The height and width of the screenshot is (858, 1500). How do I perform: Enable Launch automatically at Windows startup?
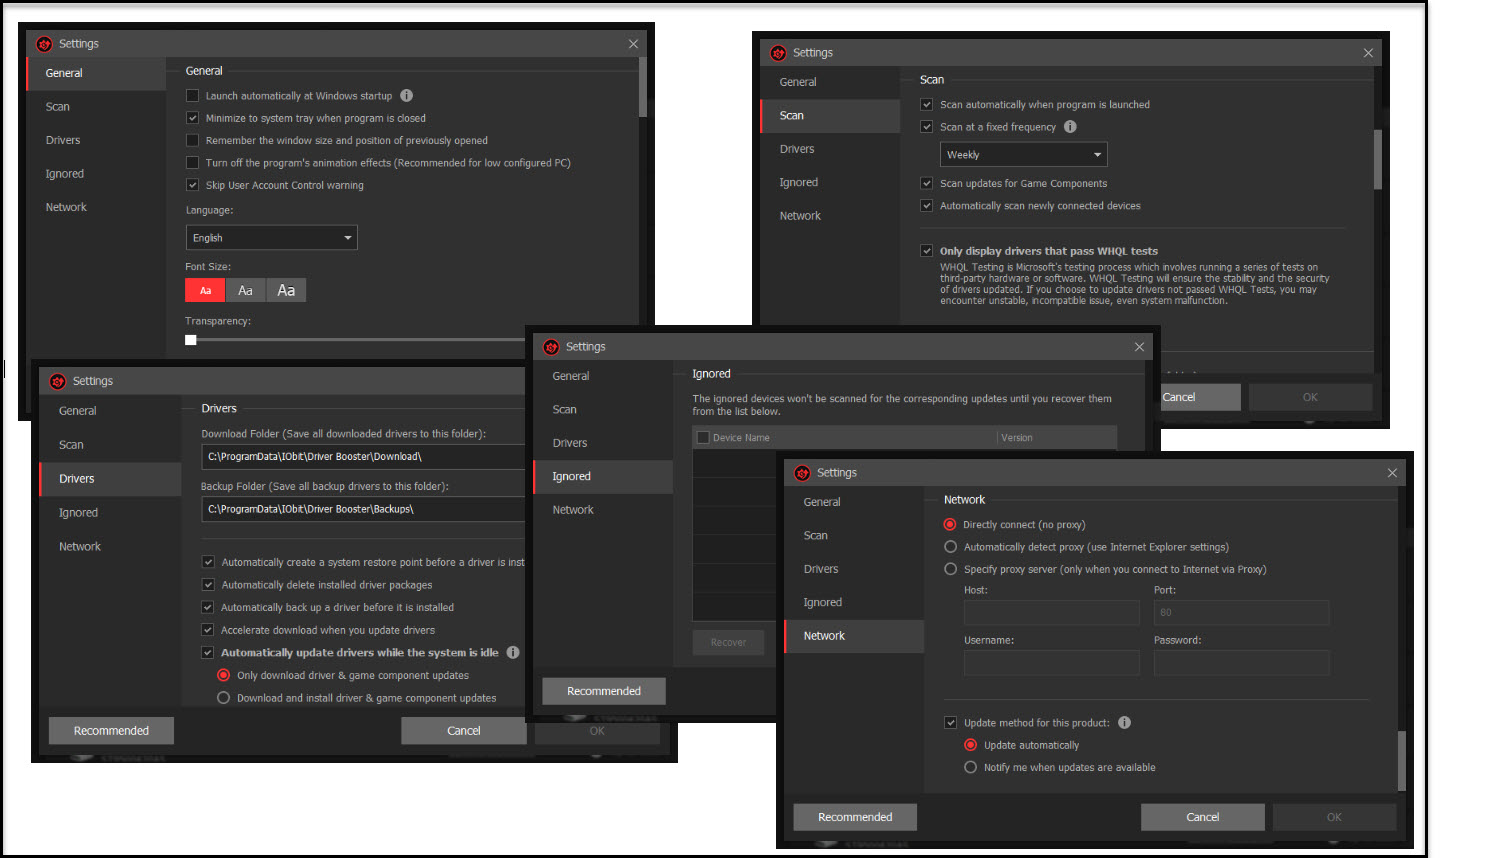click(192, 96)
